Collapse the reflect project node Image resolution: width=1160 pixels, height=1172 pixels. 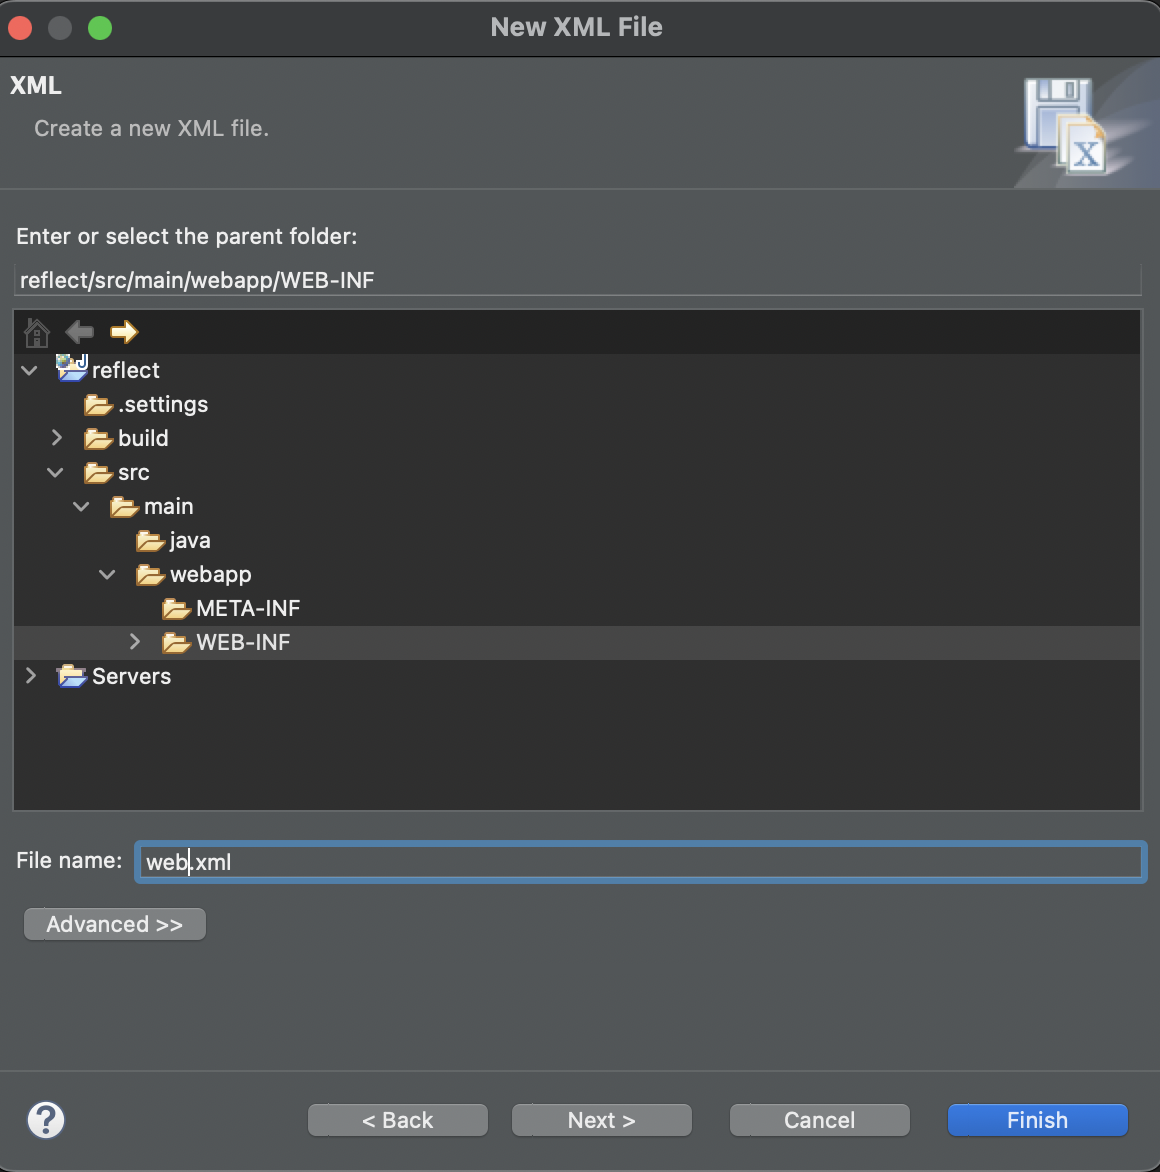[29, 370]
